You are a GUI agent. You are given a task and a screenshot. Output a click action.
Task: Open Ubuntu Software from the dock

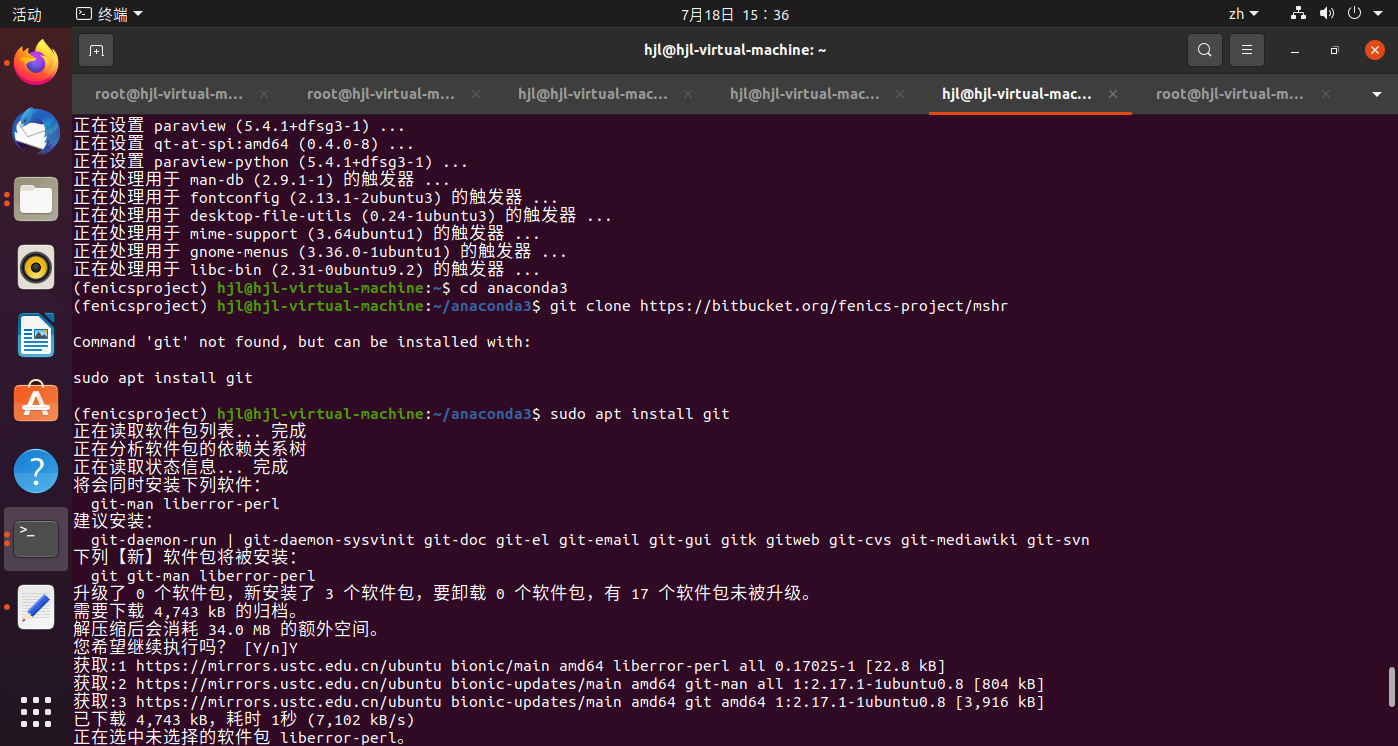point(36,401)
